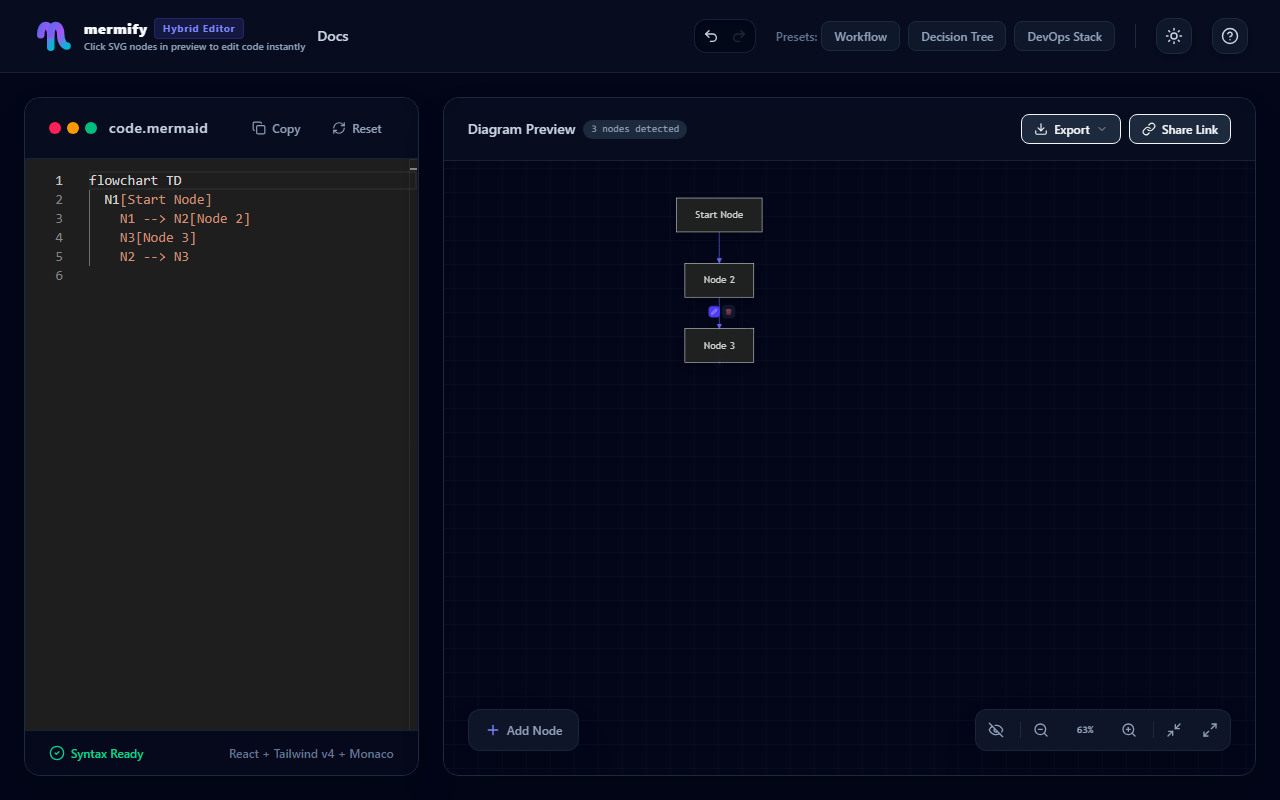Click the code.mermaid file name

158,128
